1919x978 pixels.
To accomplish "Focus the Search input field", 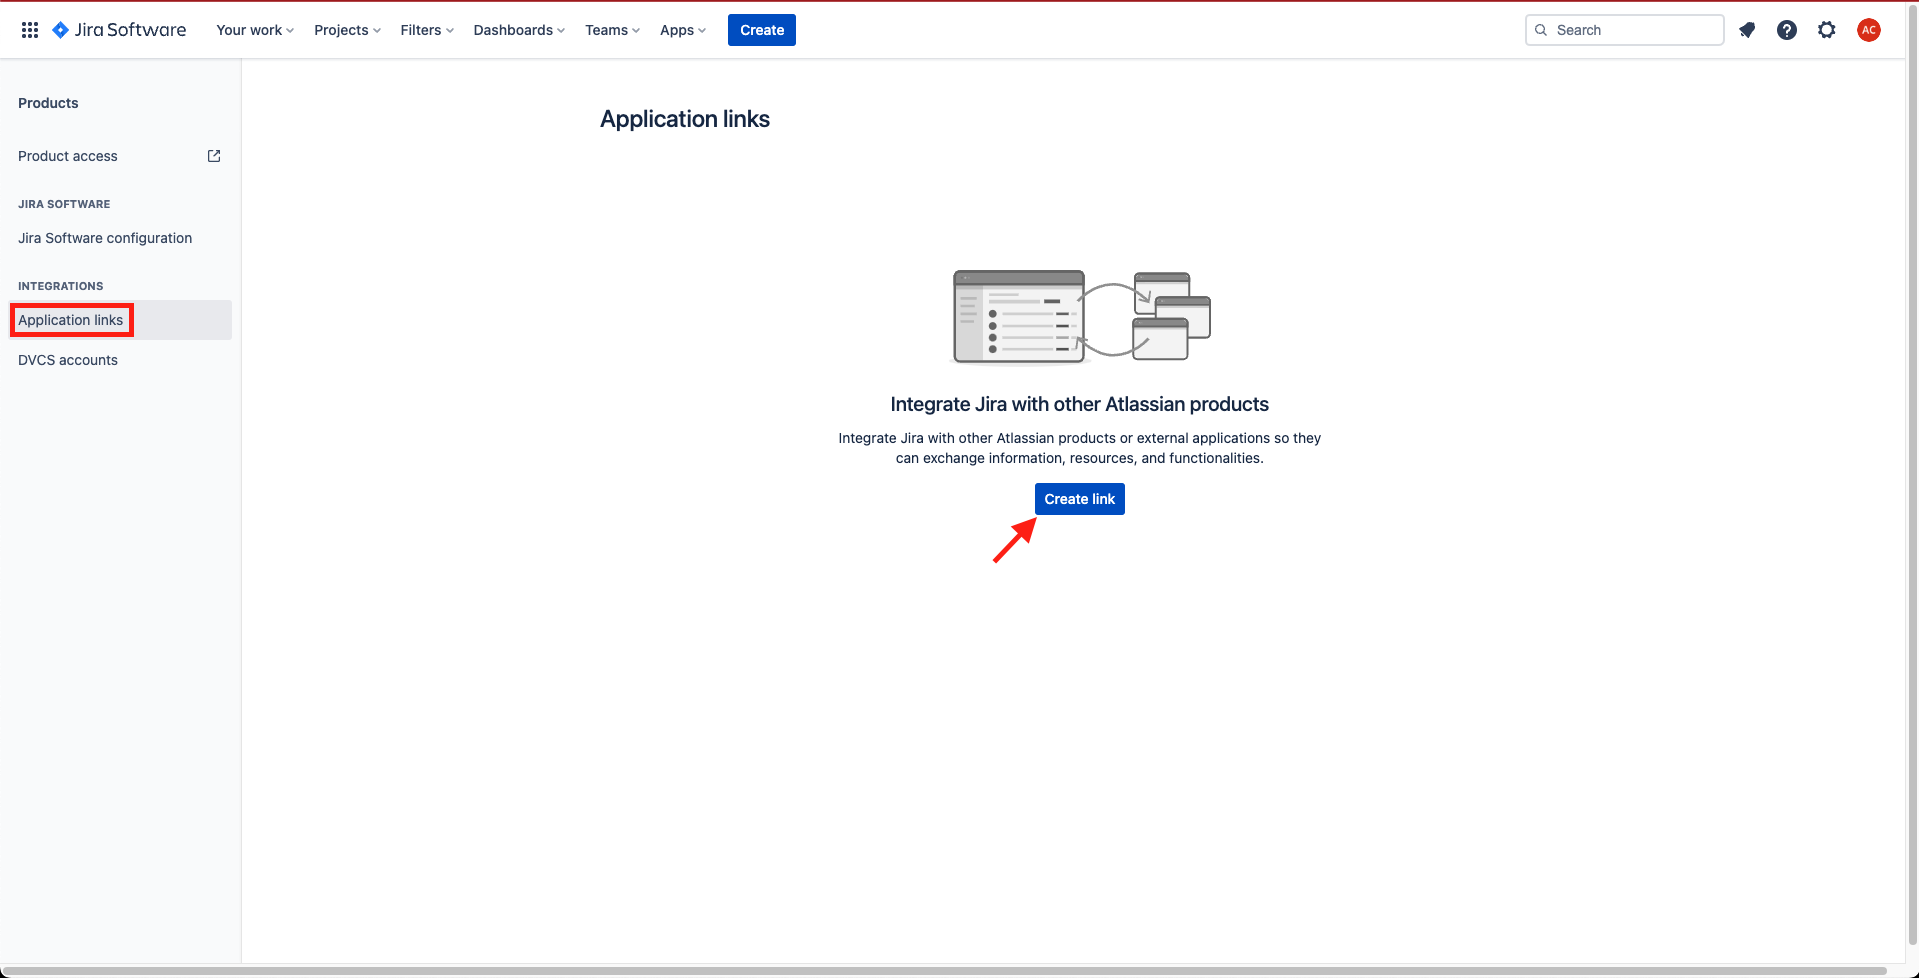I will [x=1624, y=30].
